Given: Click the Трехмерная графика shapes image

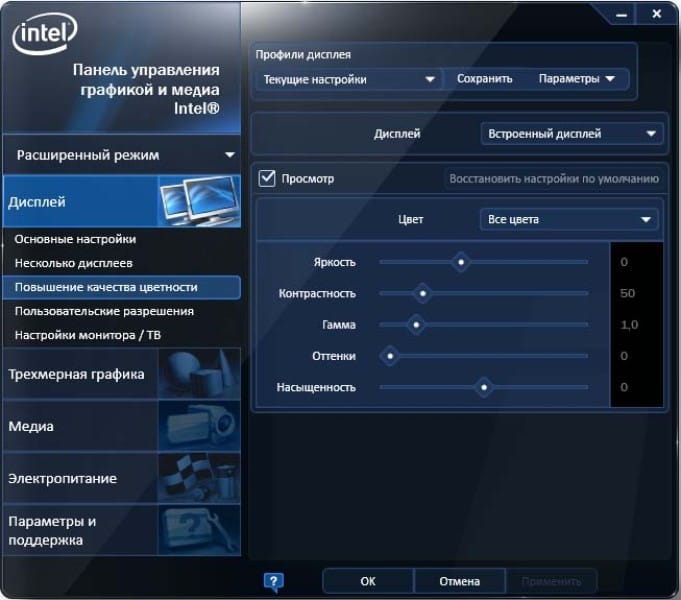Looking at the screenshot, I should click(199, 374).
